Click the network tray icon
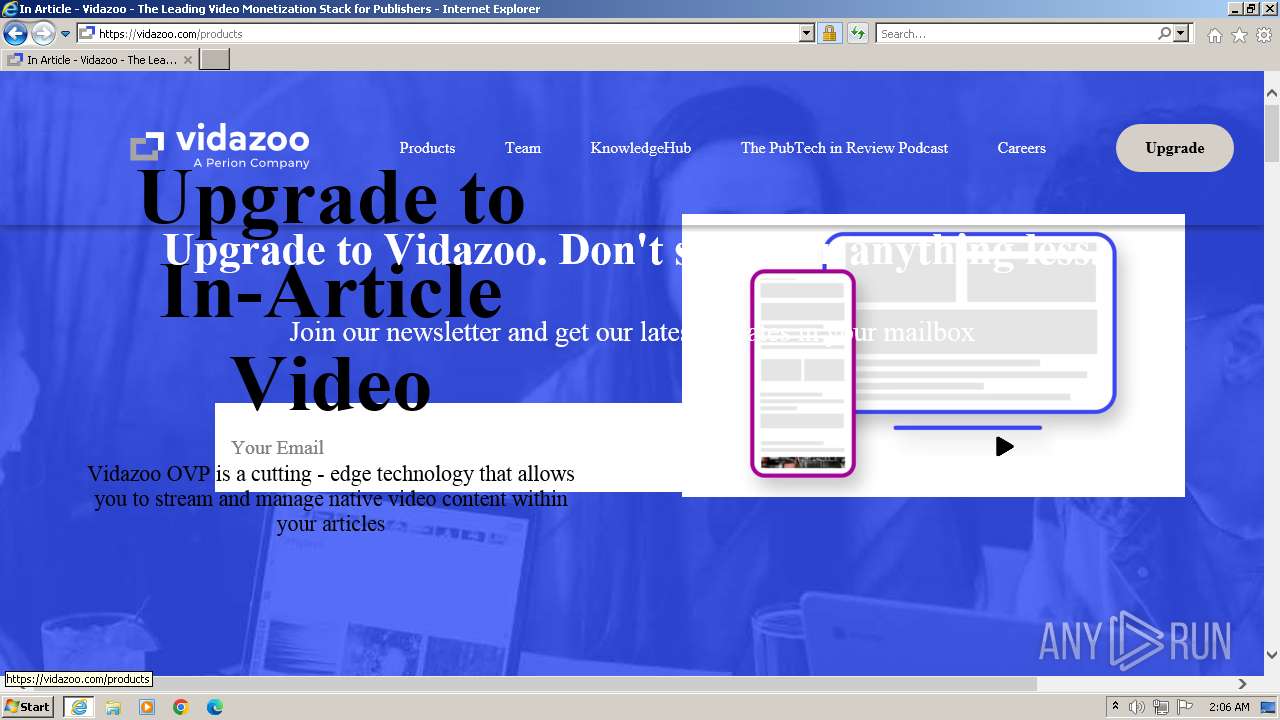1280x720 pixels. tap(1161, 707)
